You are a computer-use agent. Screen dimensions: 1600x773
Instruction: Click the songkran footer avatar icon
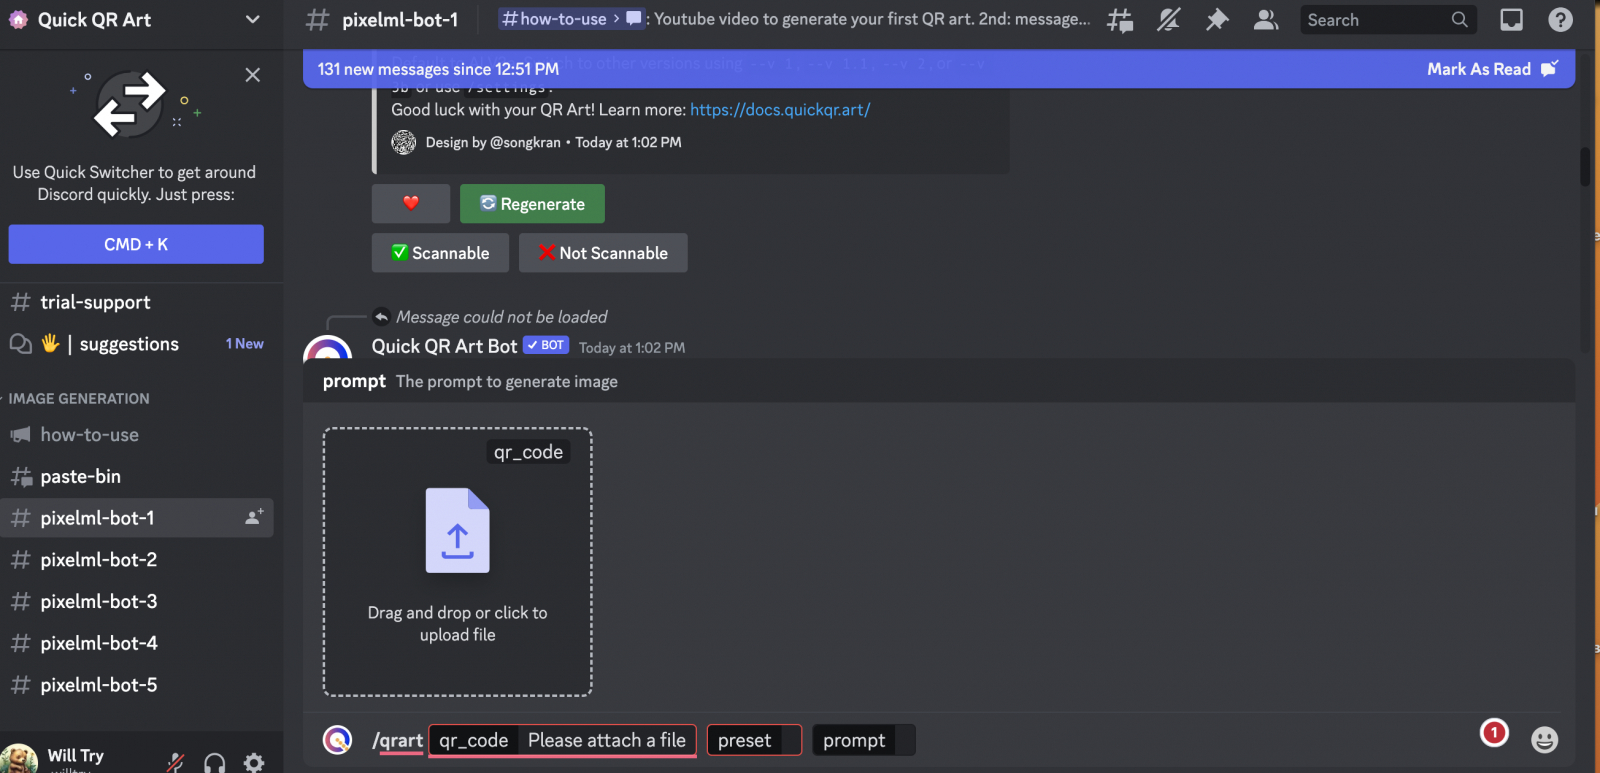pos(404,143)
